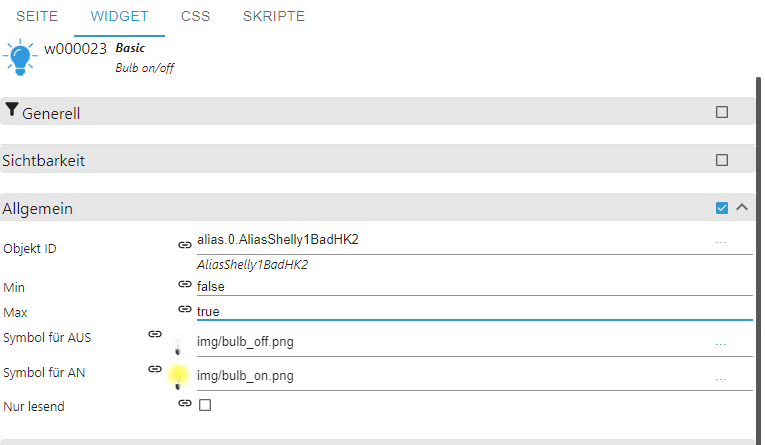Collapse the Allgemein section with chevron
765x445 pixels.
pos(742,208)
